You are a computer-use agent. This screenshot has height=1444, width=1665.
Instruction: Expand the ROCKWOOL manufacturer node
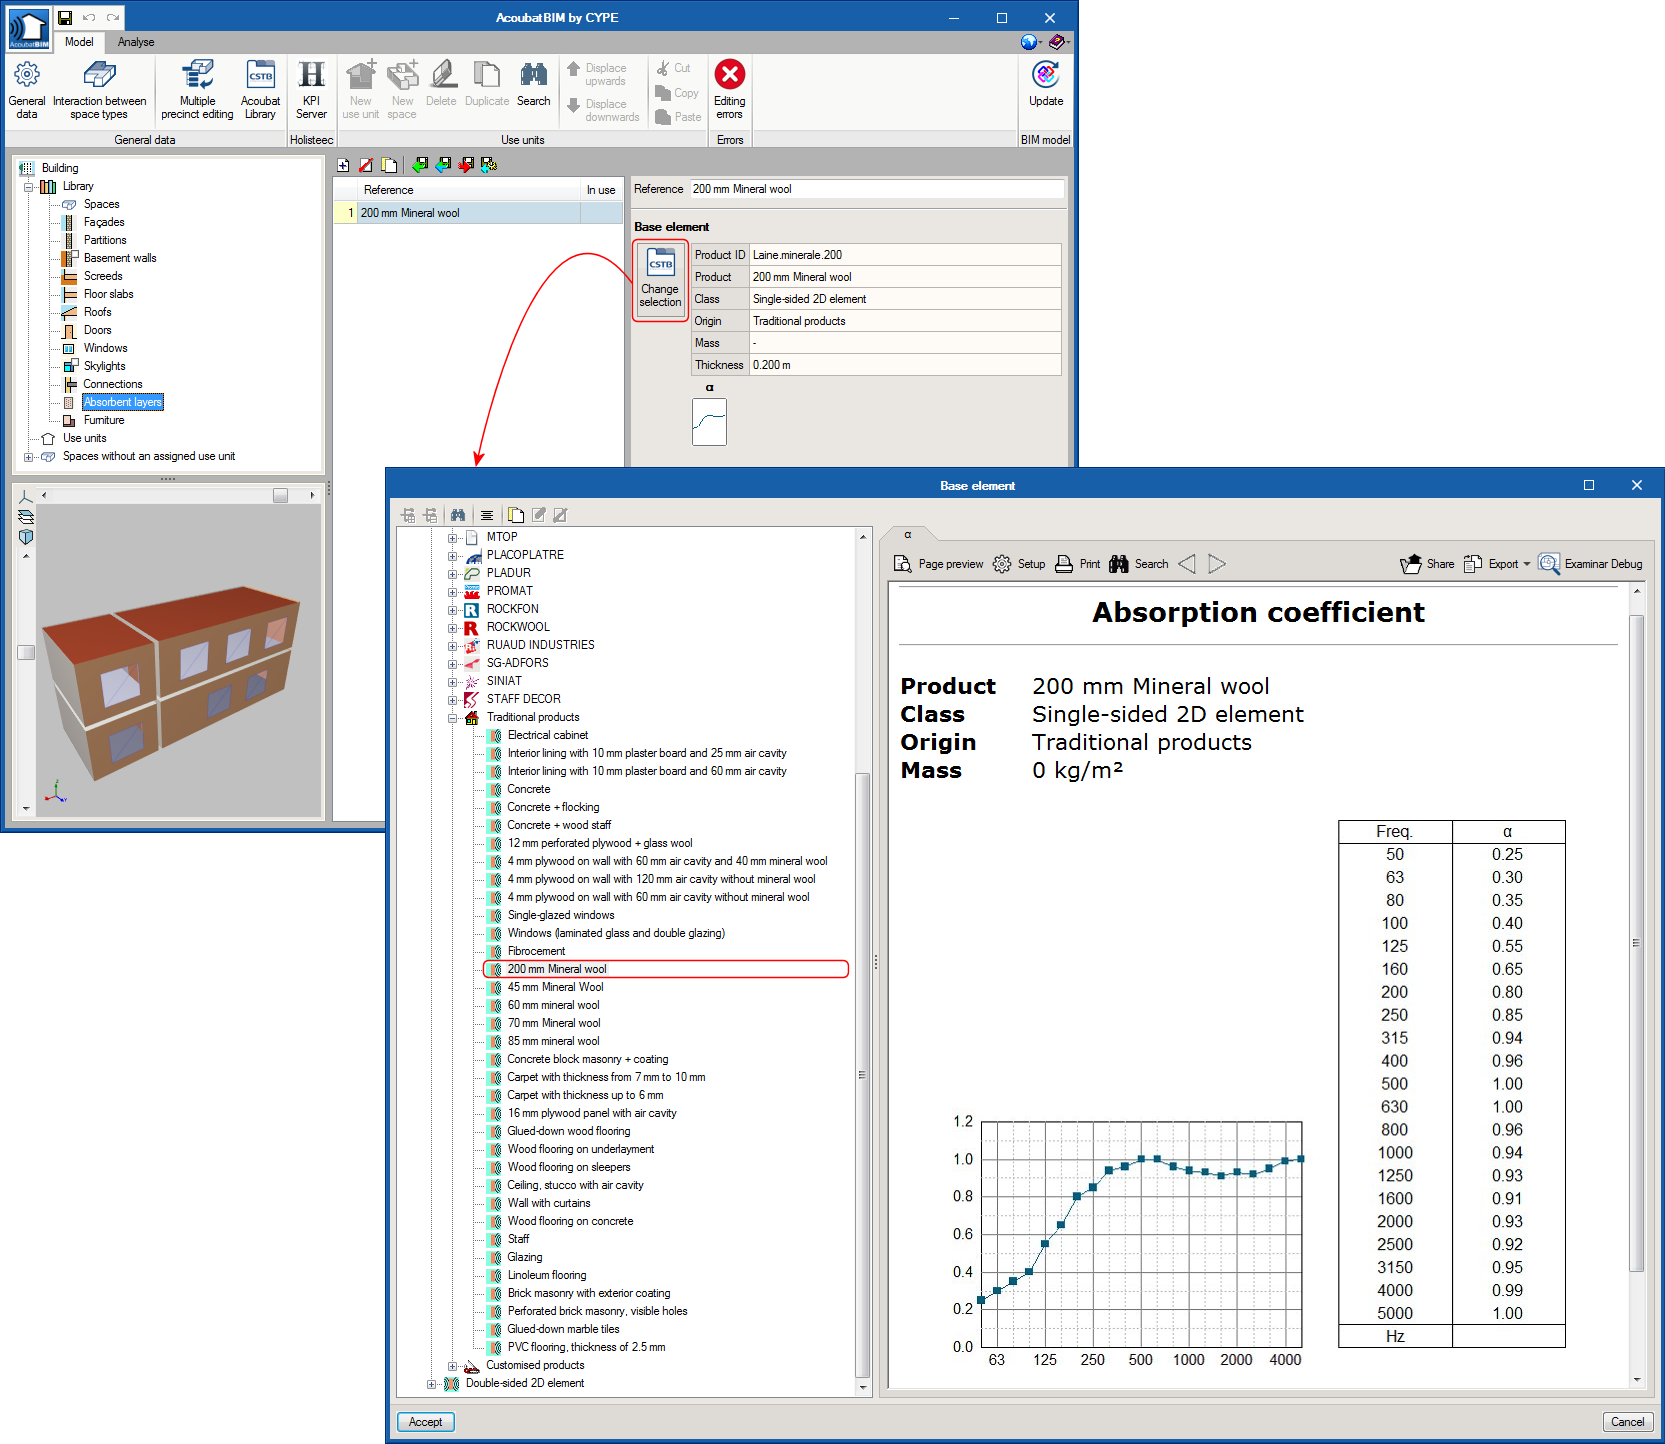point(452,628)
